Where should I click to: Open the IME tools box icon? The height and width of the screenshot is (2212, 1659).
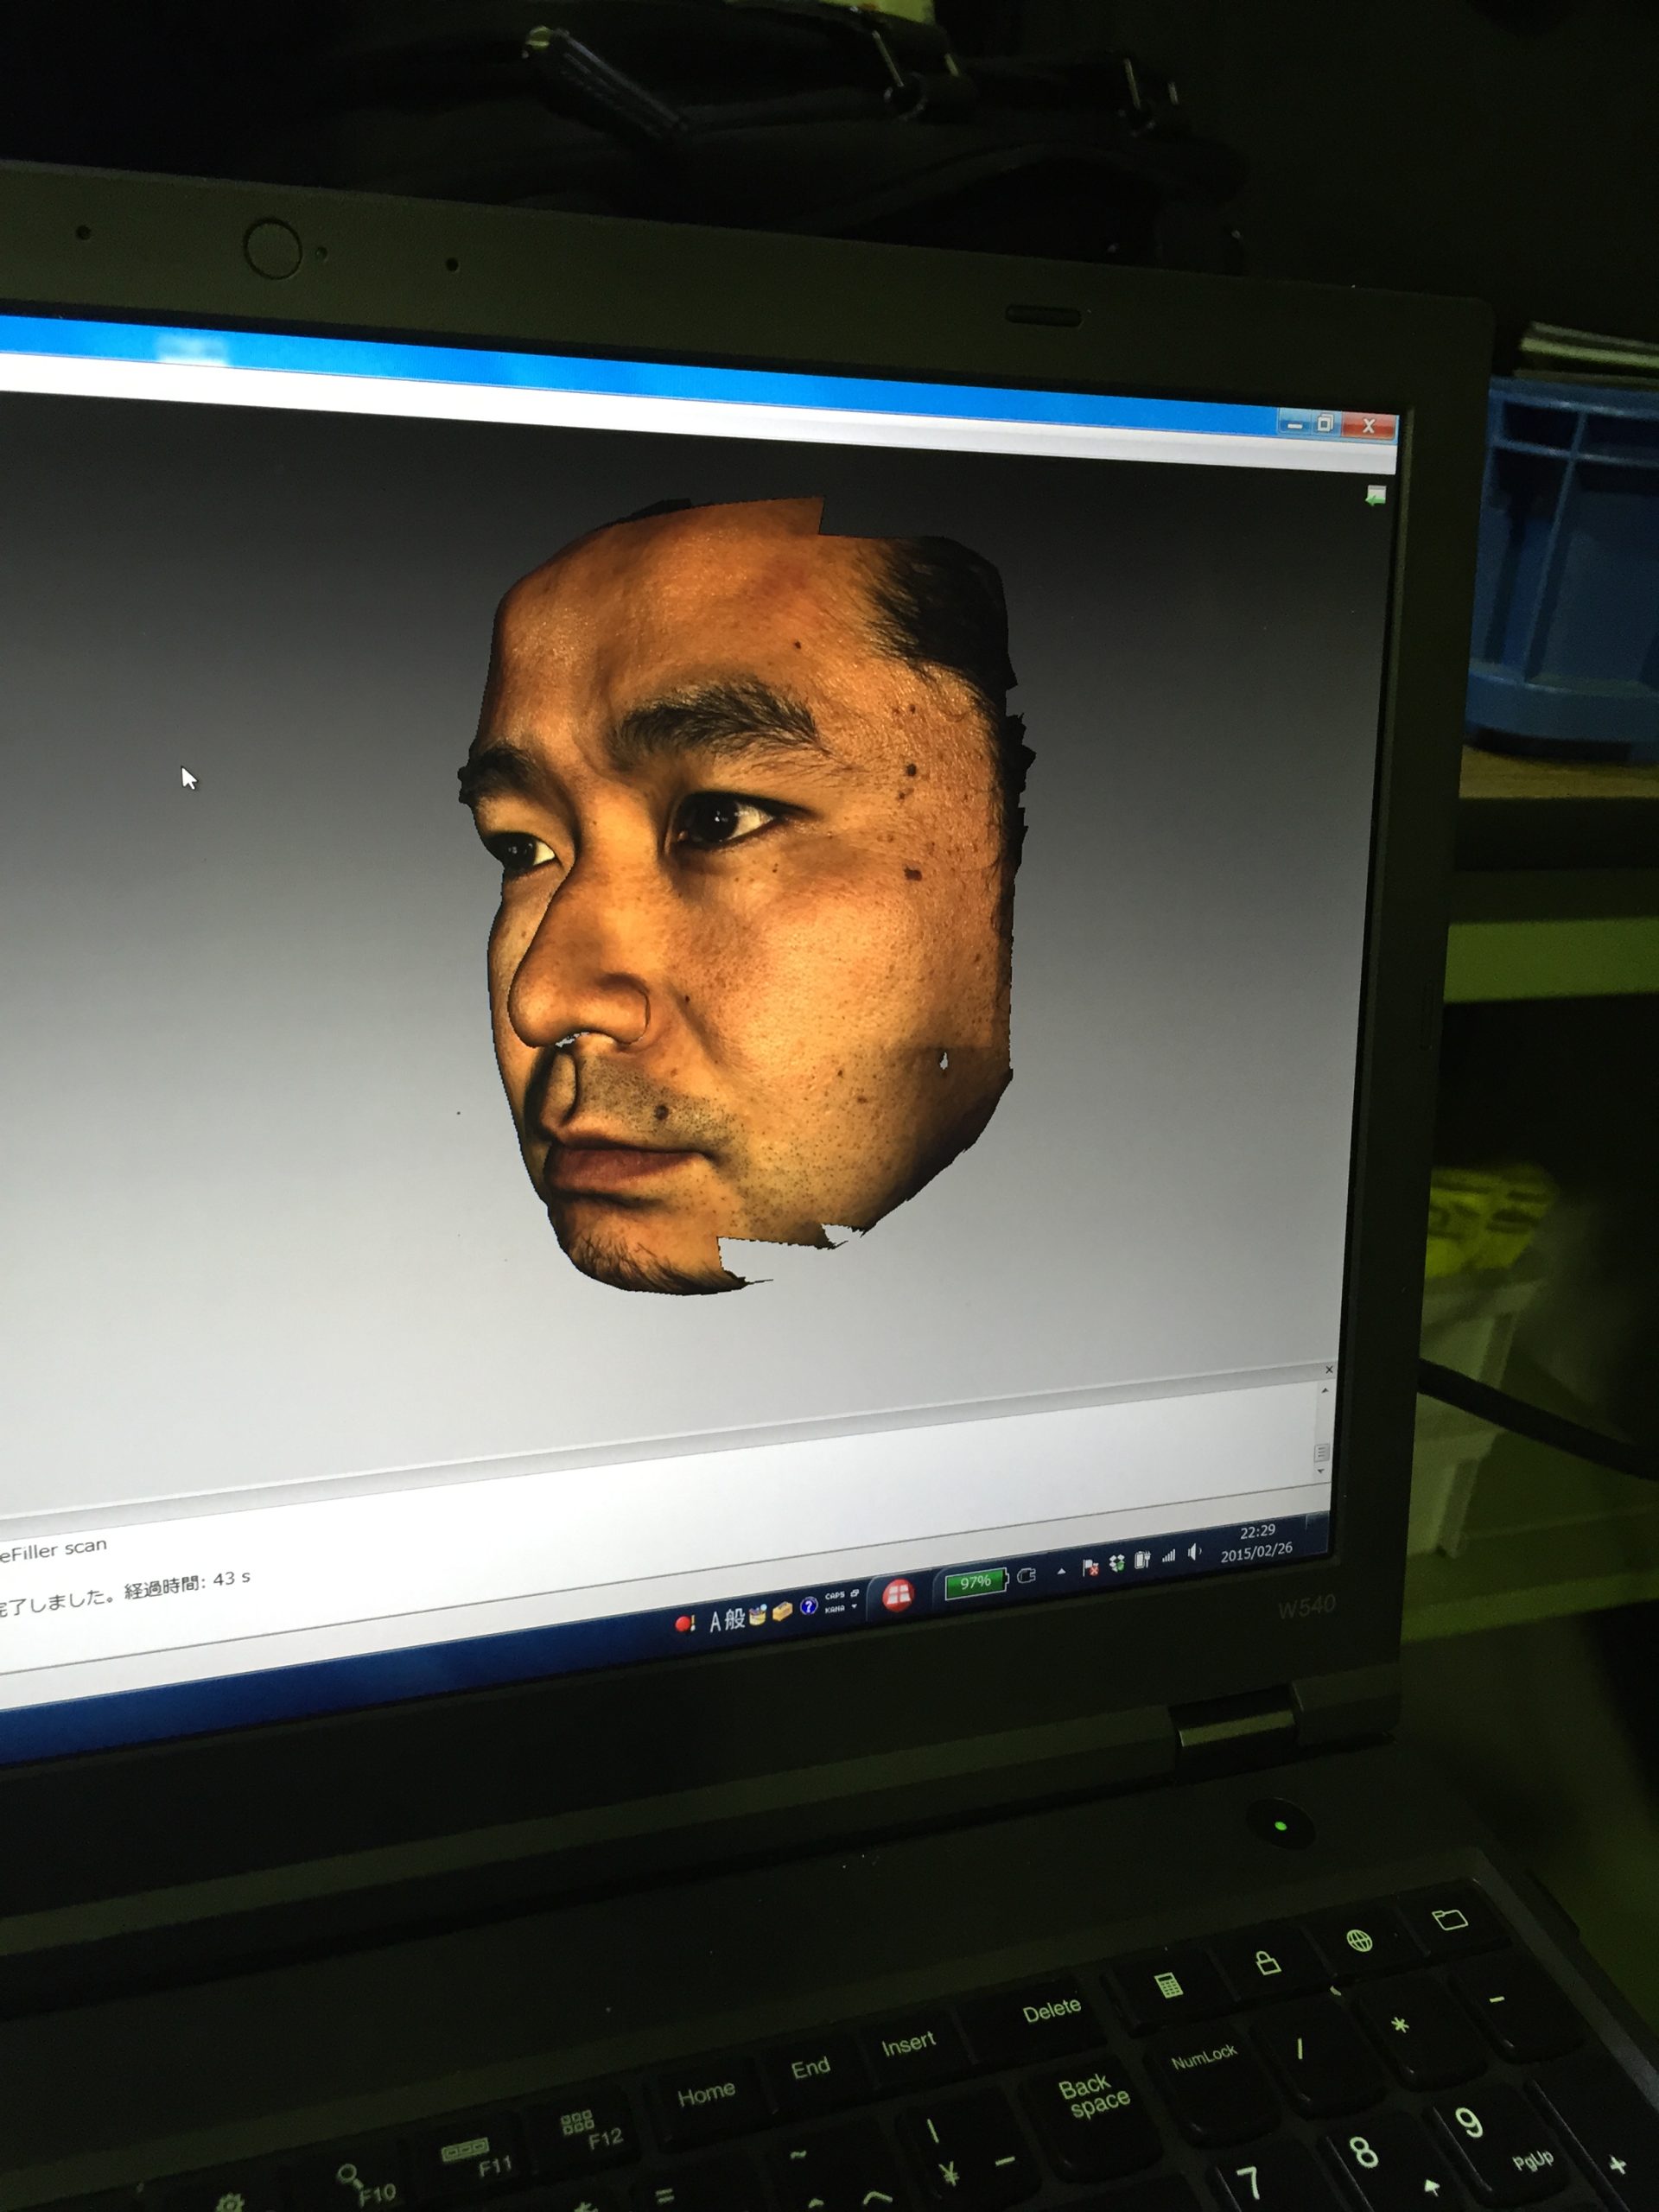[x=783, y=1611]
